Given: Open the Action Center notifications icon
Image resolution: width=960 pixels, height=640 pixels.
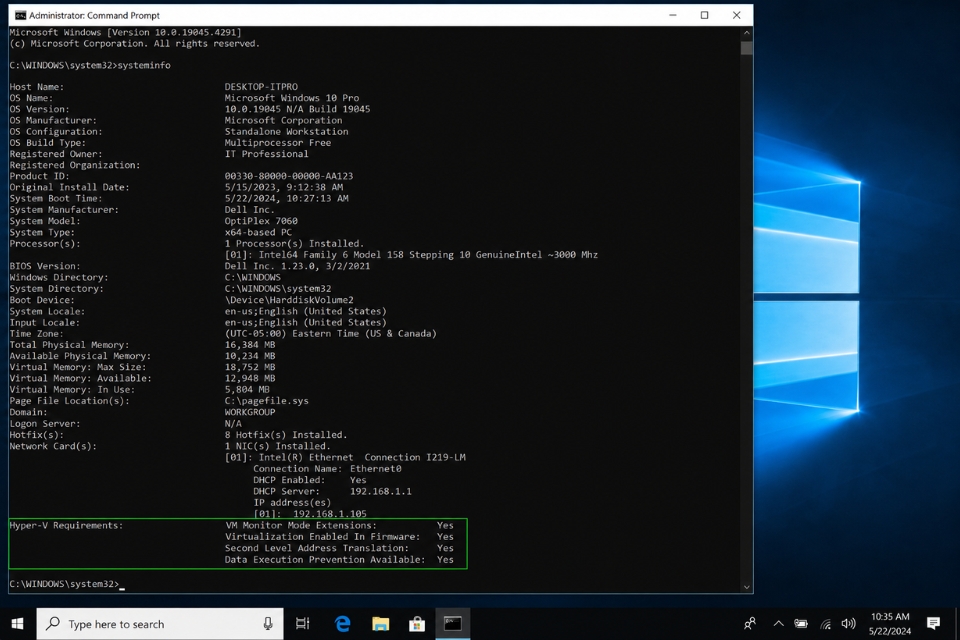Looking at the screenshot, I should (x=933, y=623).
